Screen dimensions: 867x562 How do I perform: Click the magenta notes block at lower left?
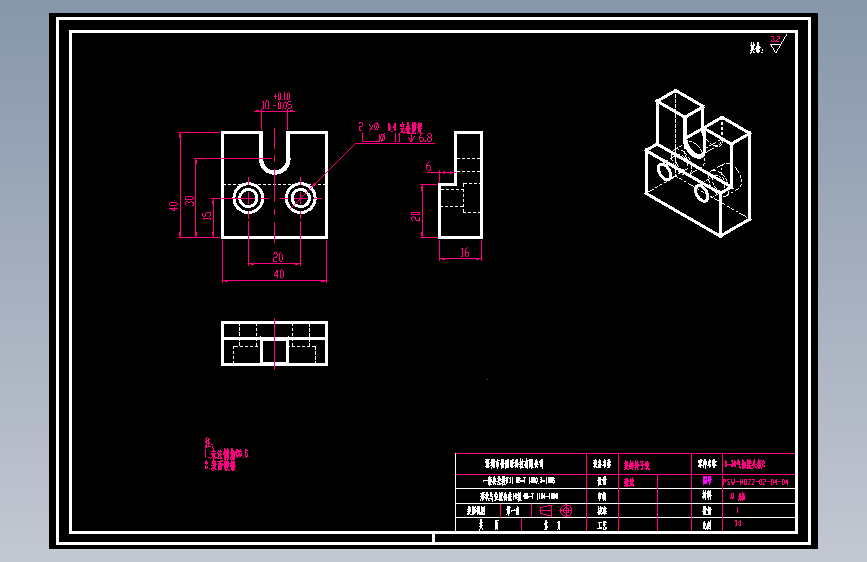[226, 454]
